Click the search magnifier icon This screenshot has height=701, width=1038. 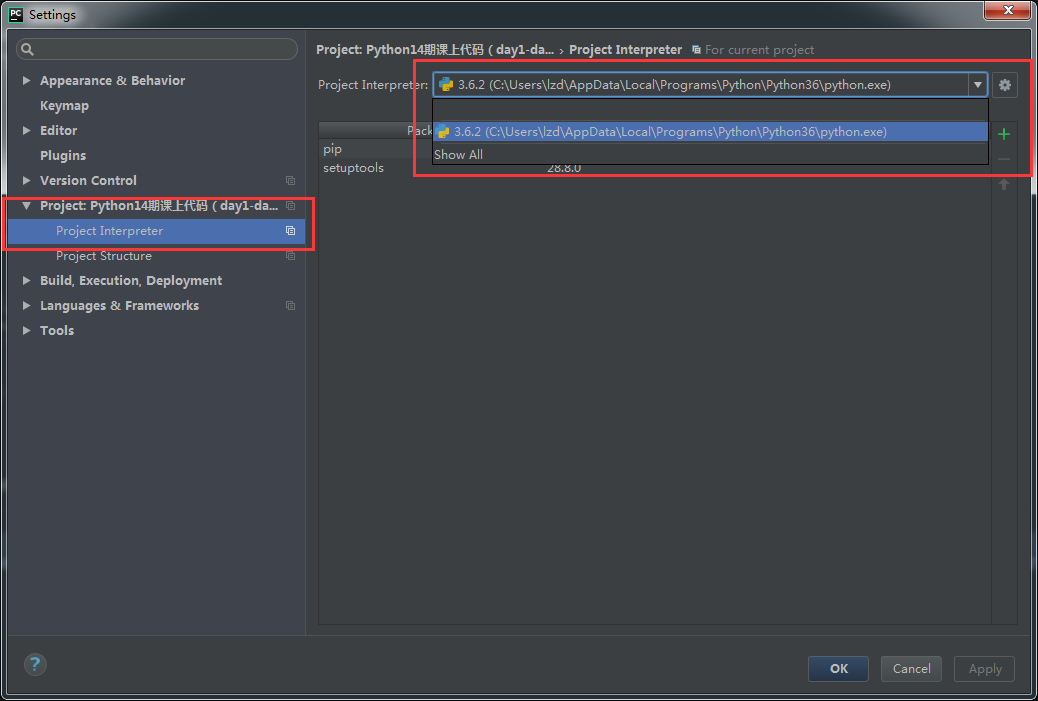click(x=27, y=49)
